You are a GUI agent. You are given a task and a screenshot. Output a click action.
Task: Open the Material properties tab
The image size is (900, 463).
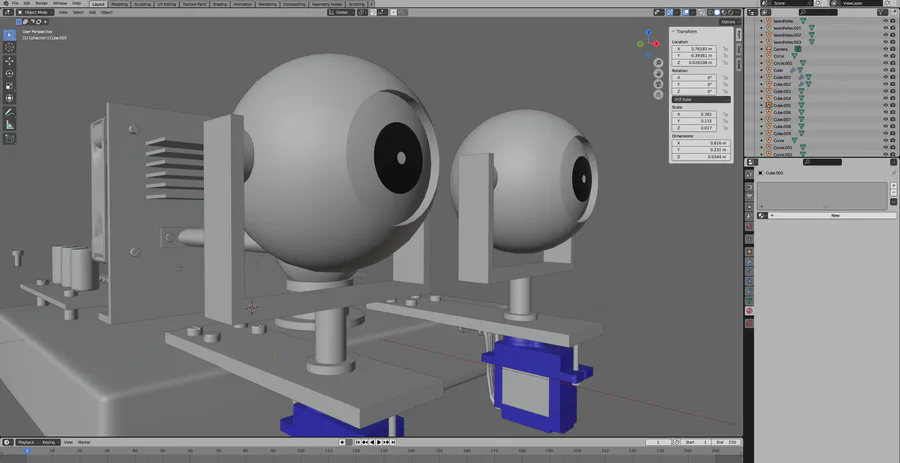click(749, 311)
